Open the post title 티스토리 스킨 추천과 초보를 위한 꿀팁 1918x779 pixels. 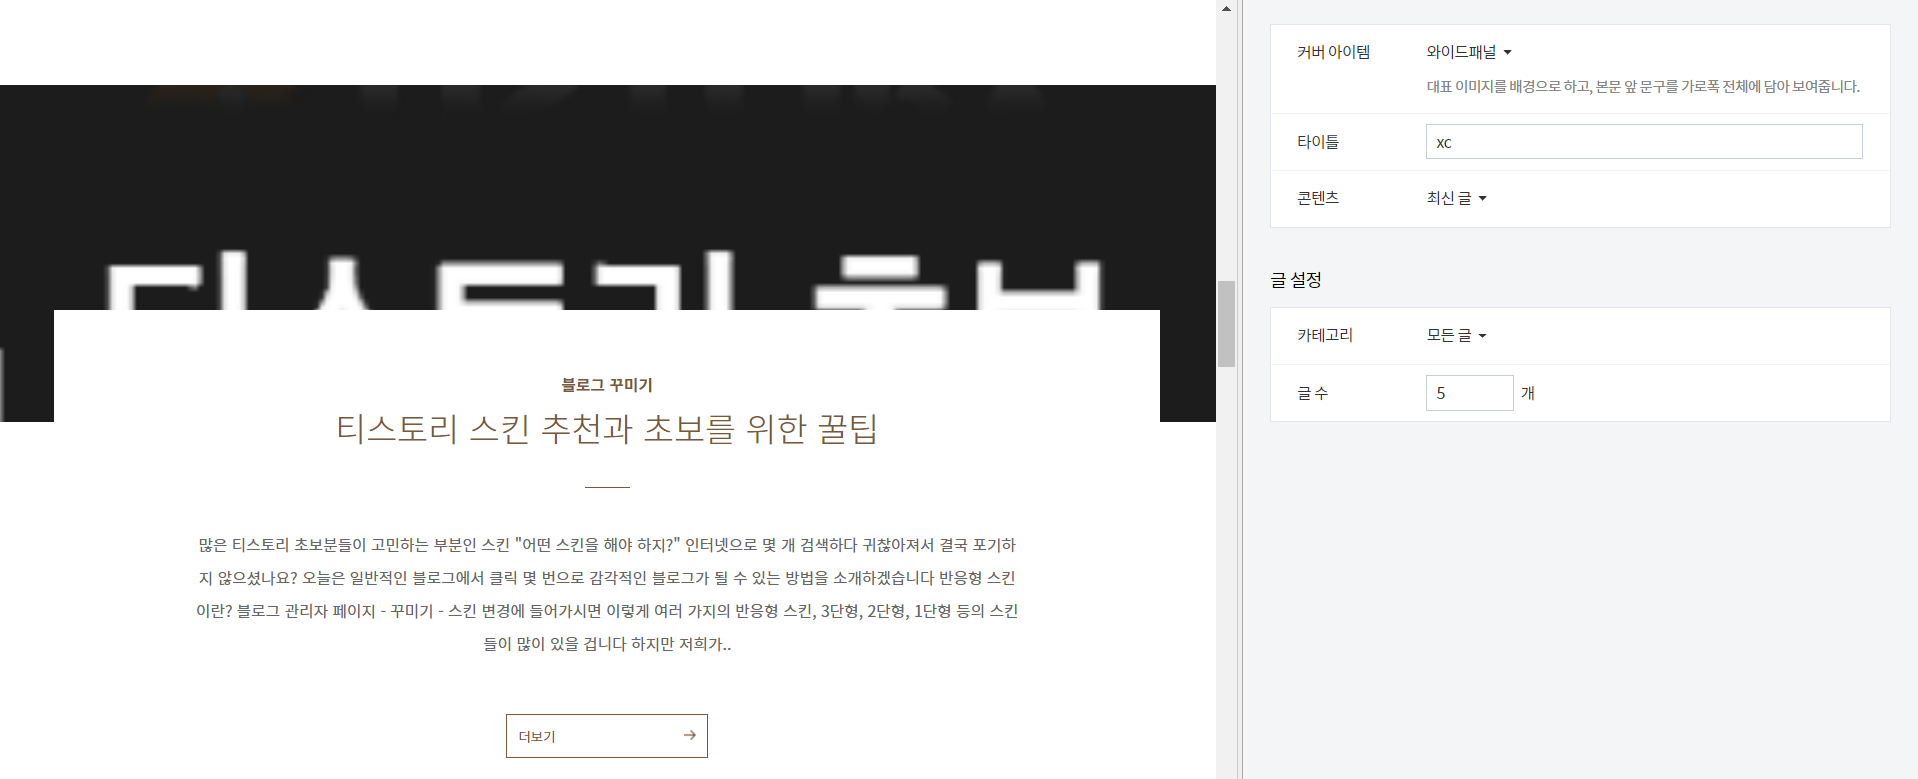[607, 429]
